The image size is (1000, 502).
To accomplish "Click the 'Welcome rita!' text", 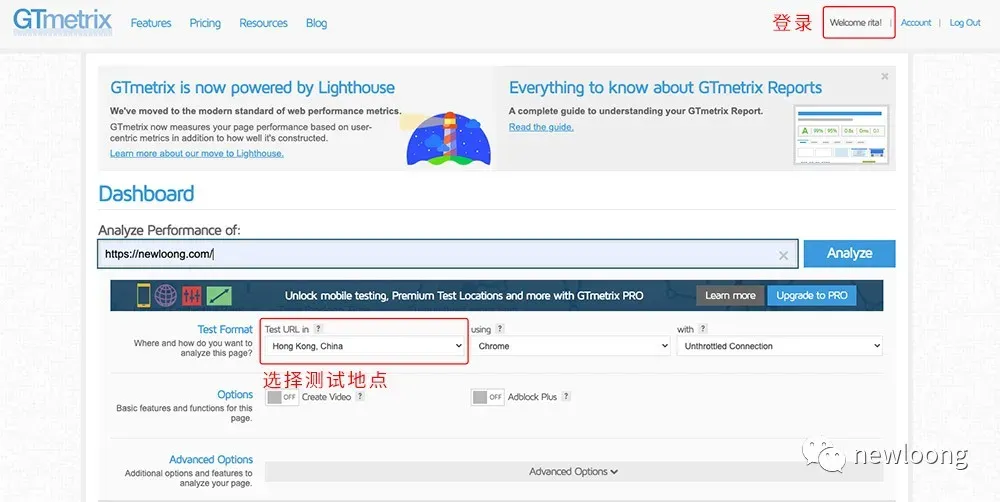I will (856, 22).
